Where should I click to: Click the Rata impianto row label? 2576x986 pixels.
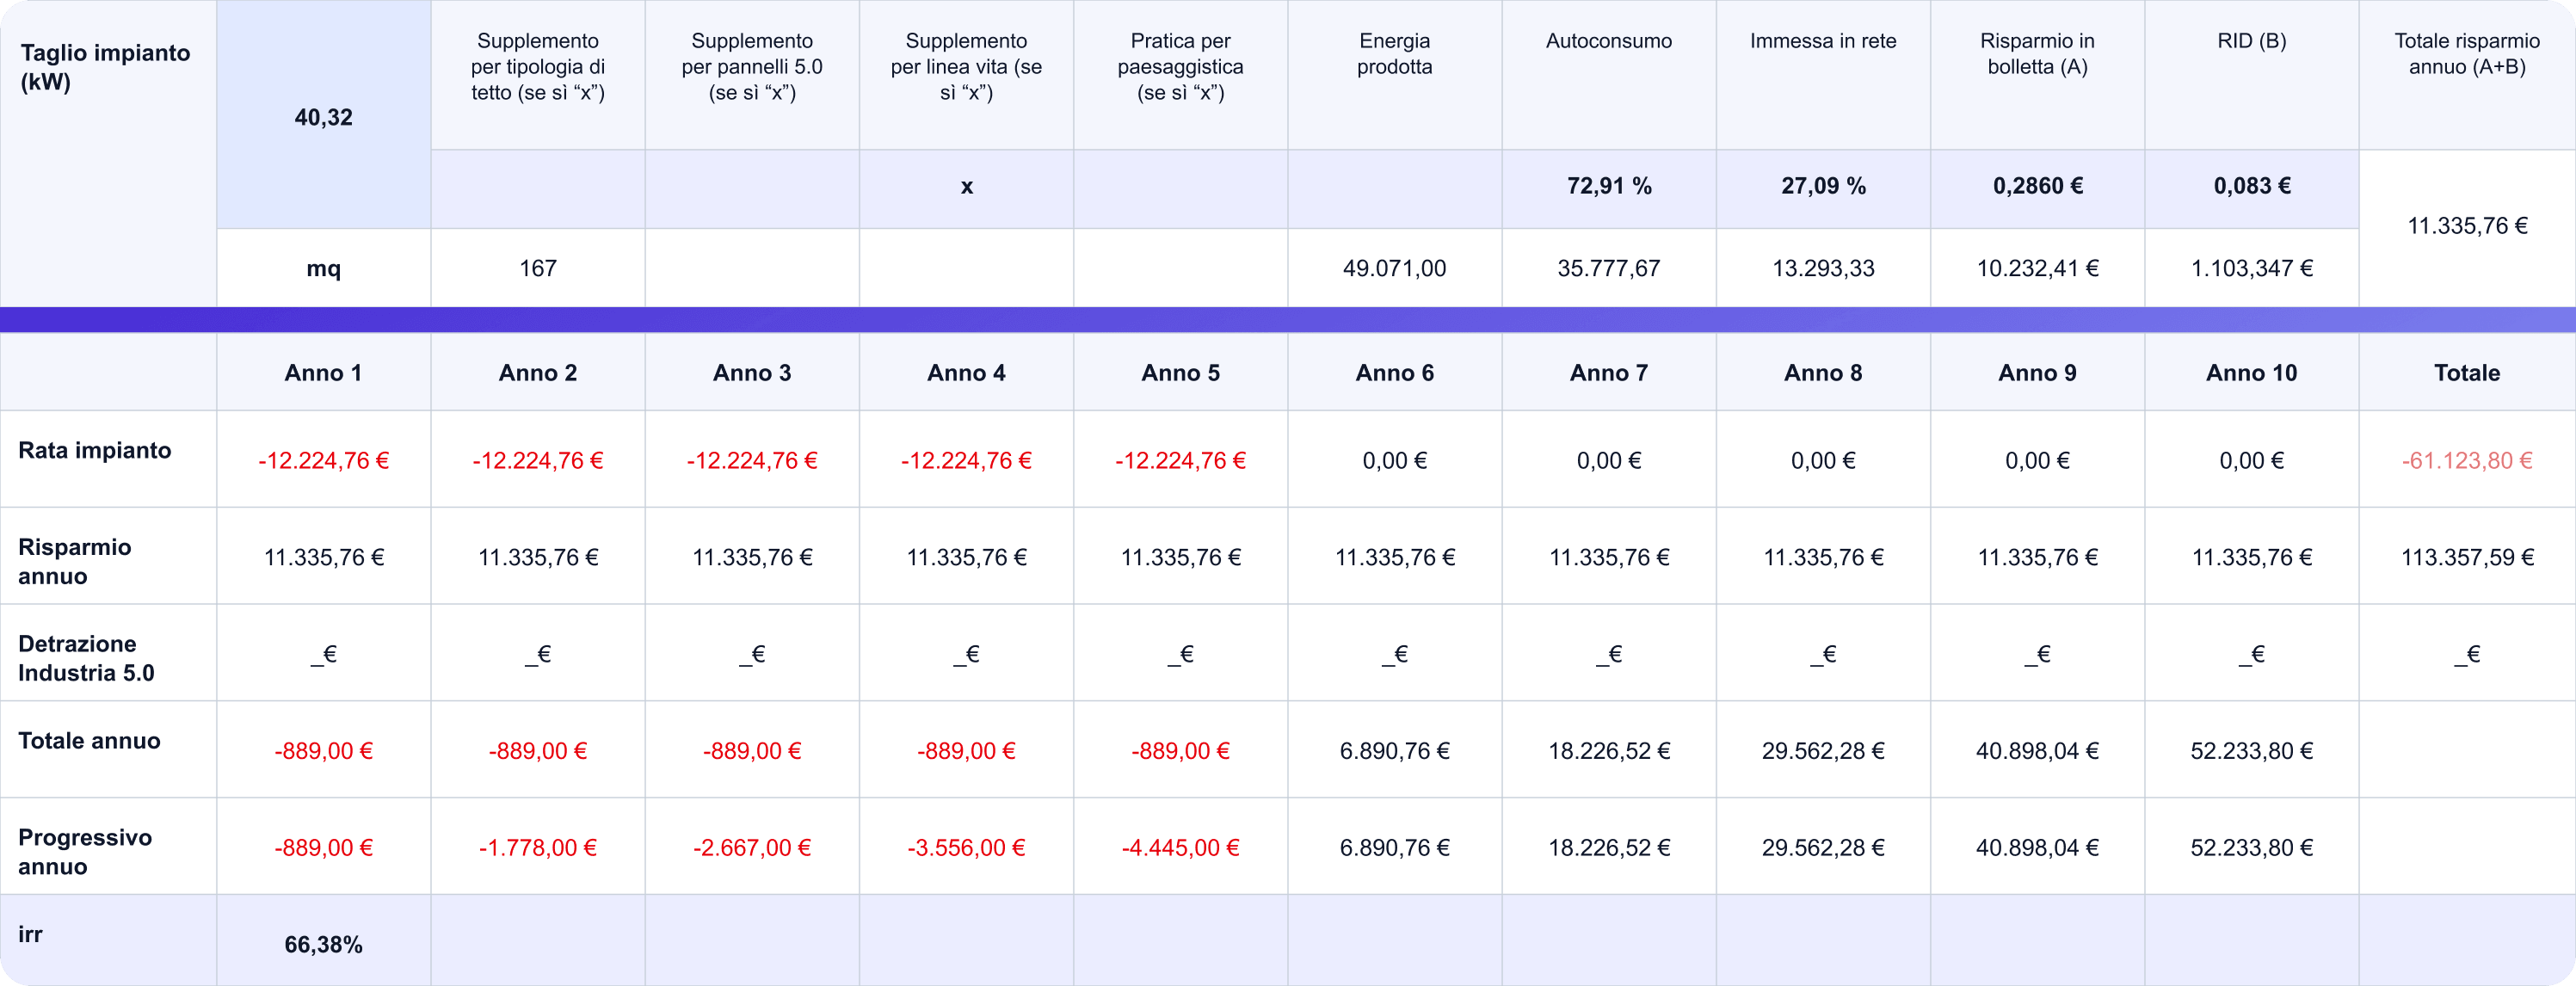(95, 450)
